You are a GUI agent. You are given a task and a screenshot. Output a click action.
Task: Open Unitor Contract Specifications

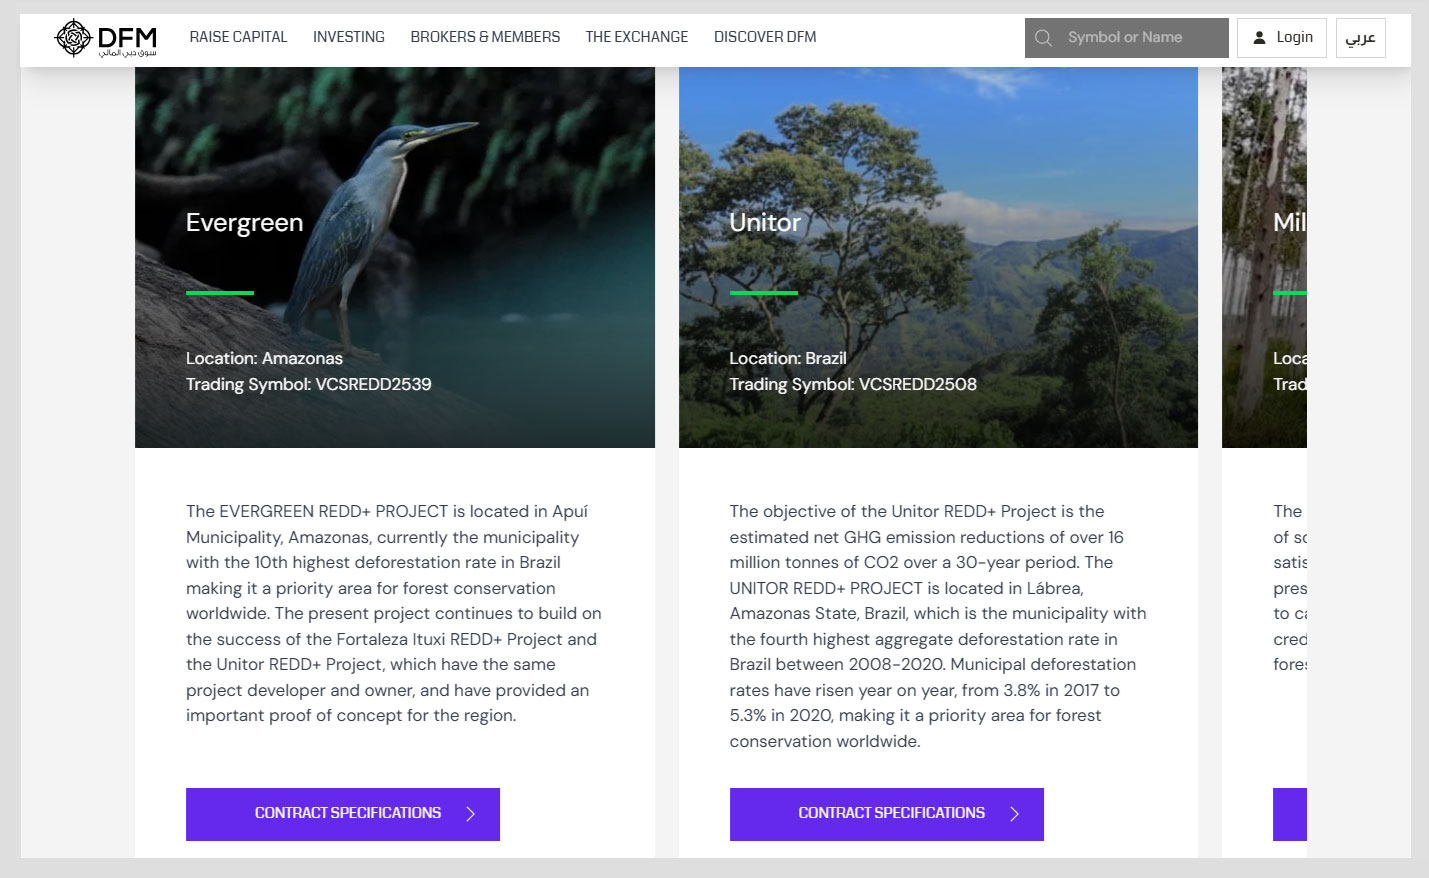(886, 814)
